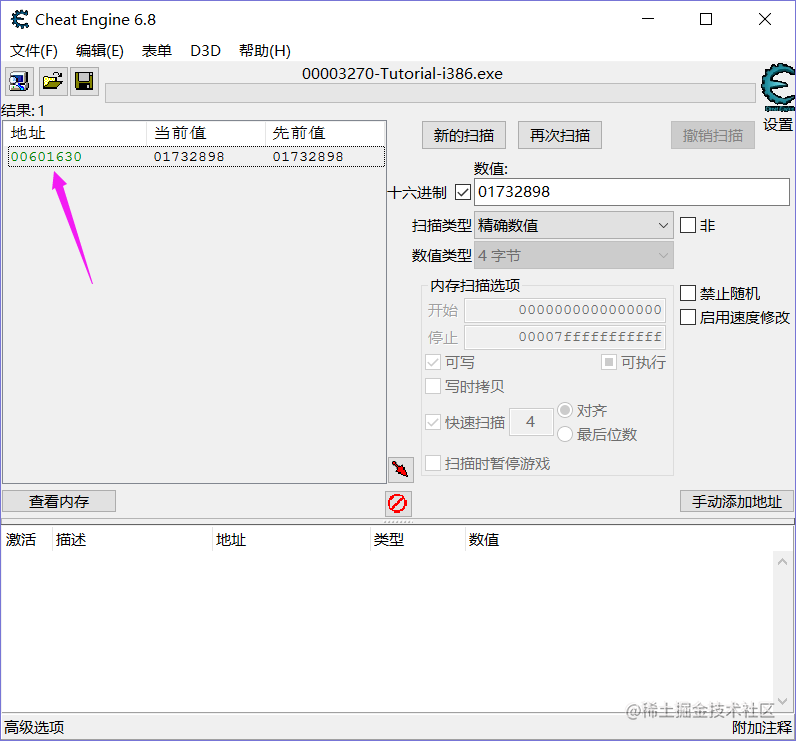Click the Cheat Engine title bar icon
796x741 pixels.
[20, 19]
